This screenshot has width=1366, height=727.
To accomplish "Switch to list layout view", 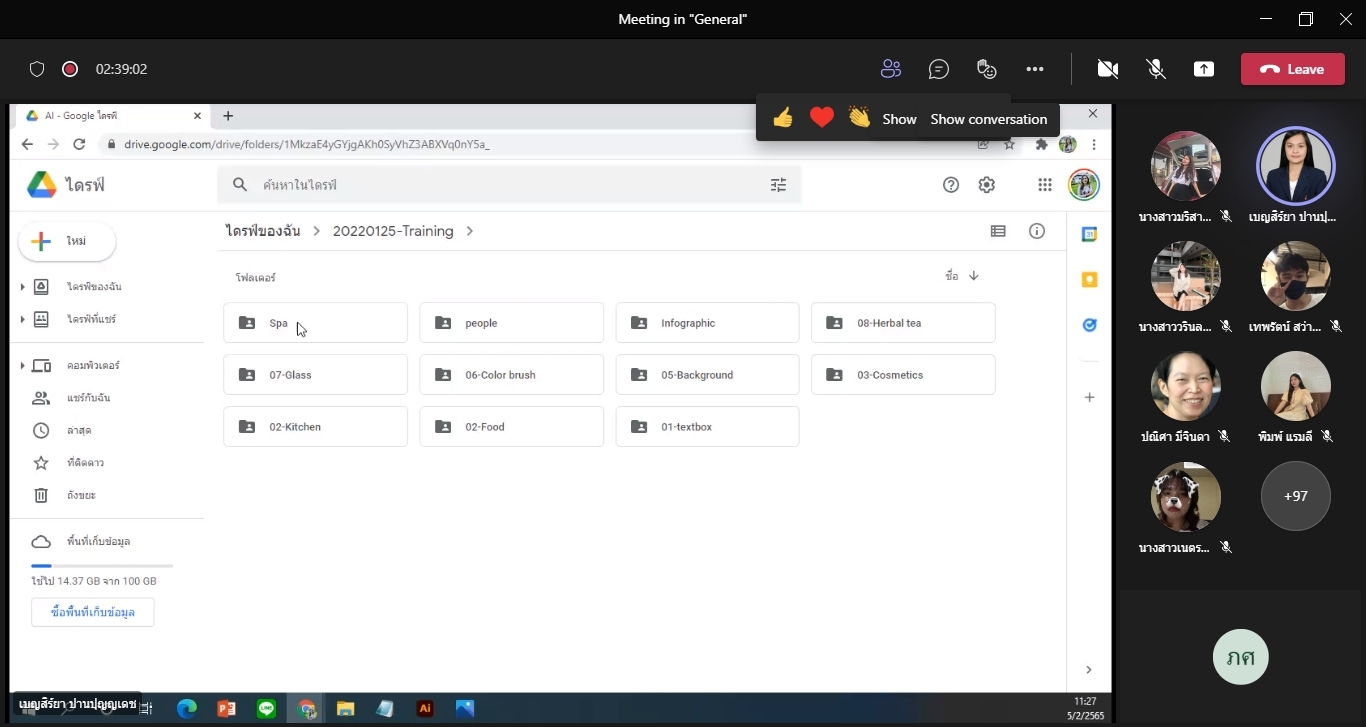I will pos(998,231).
